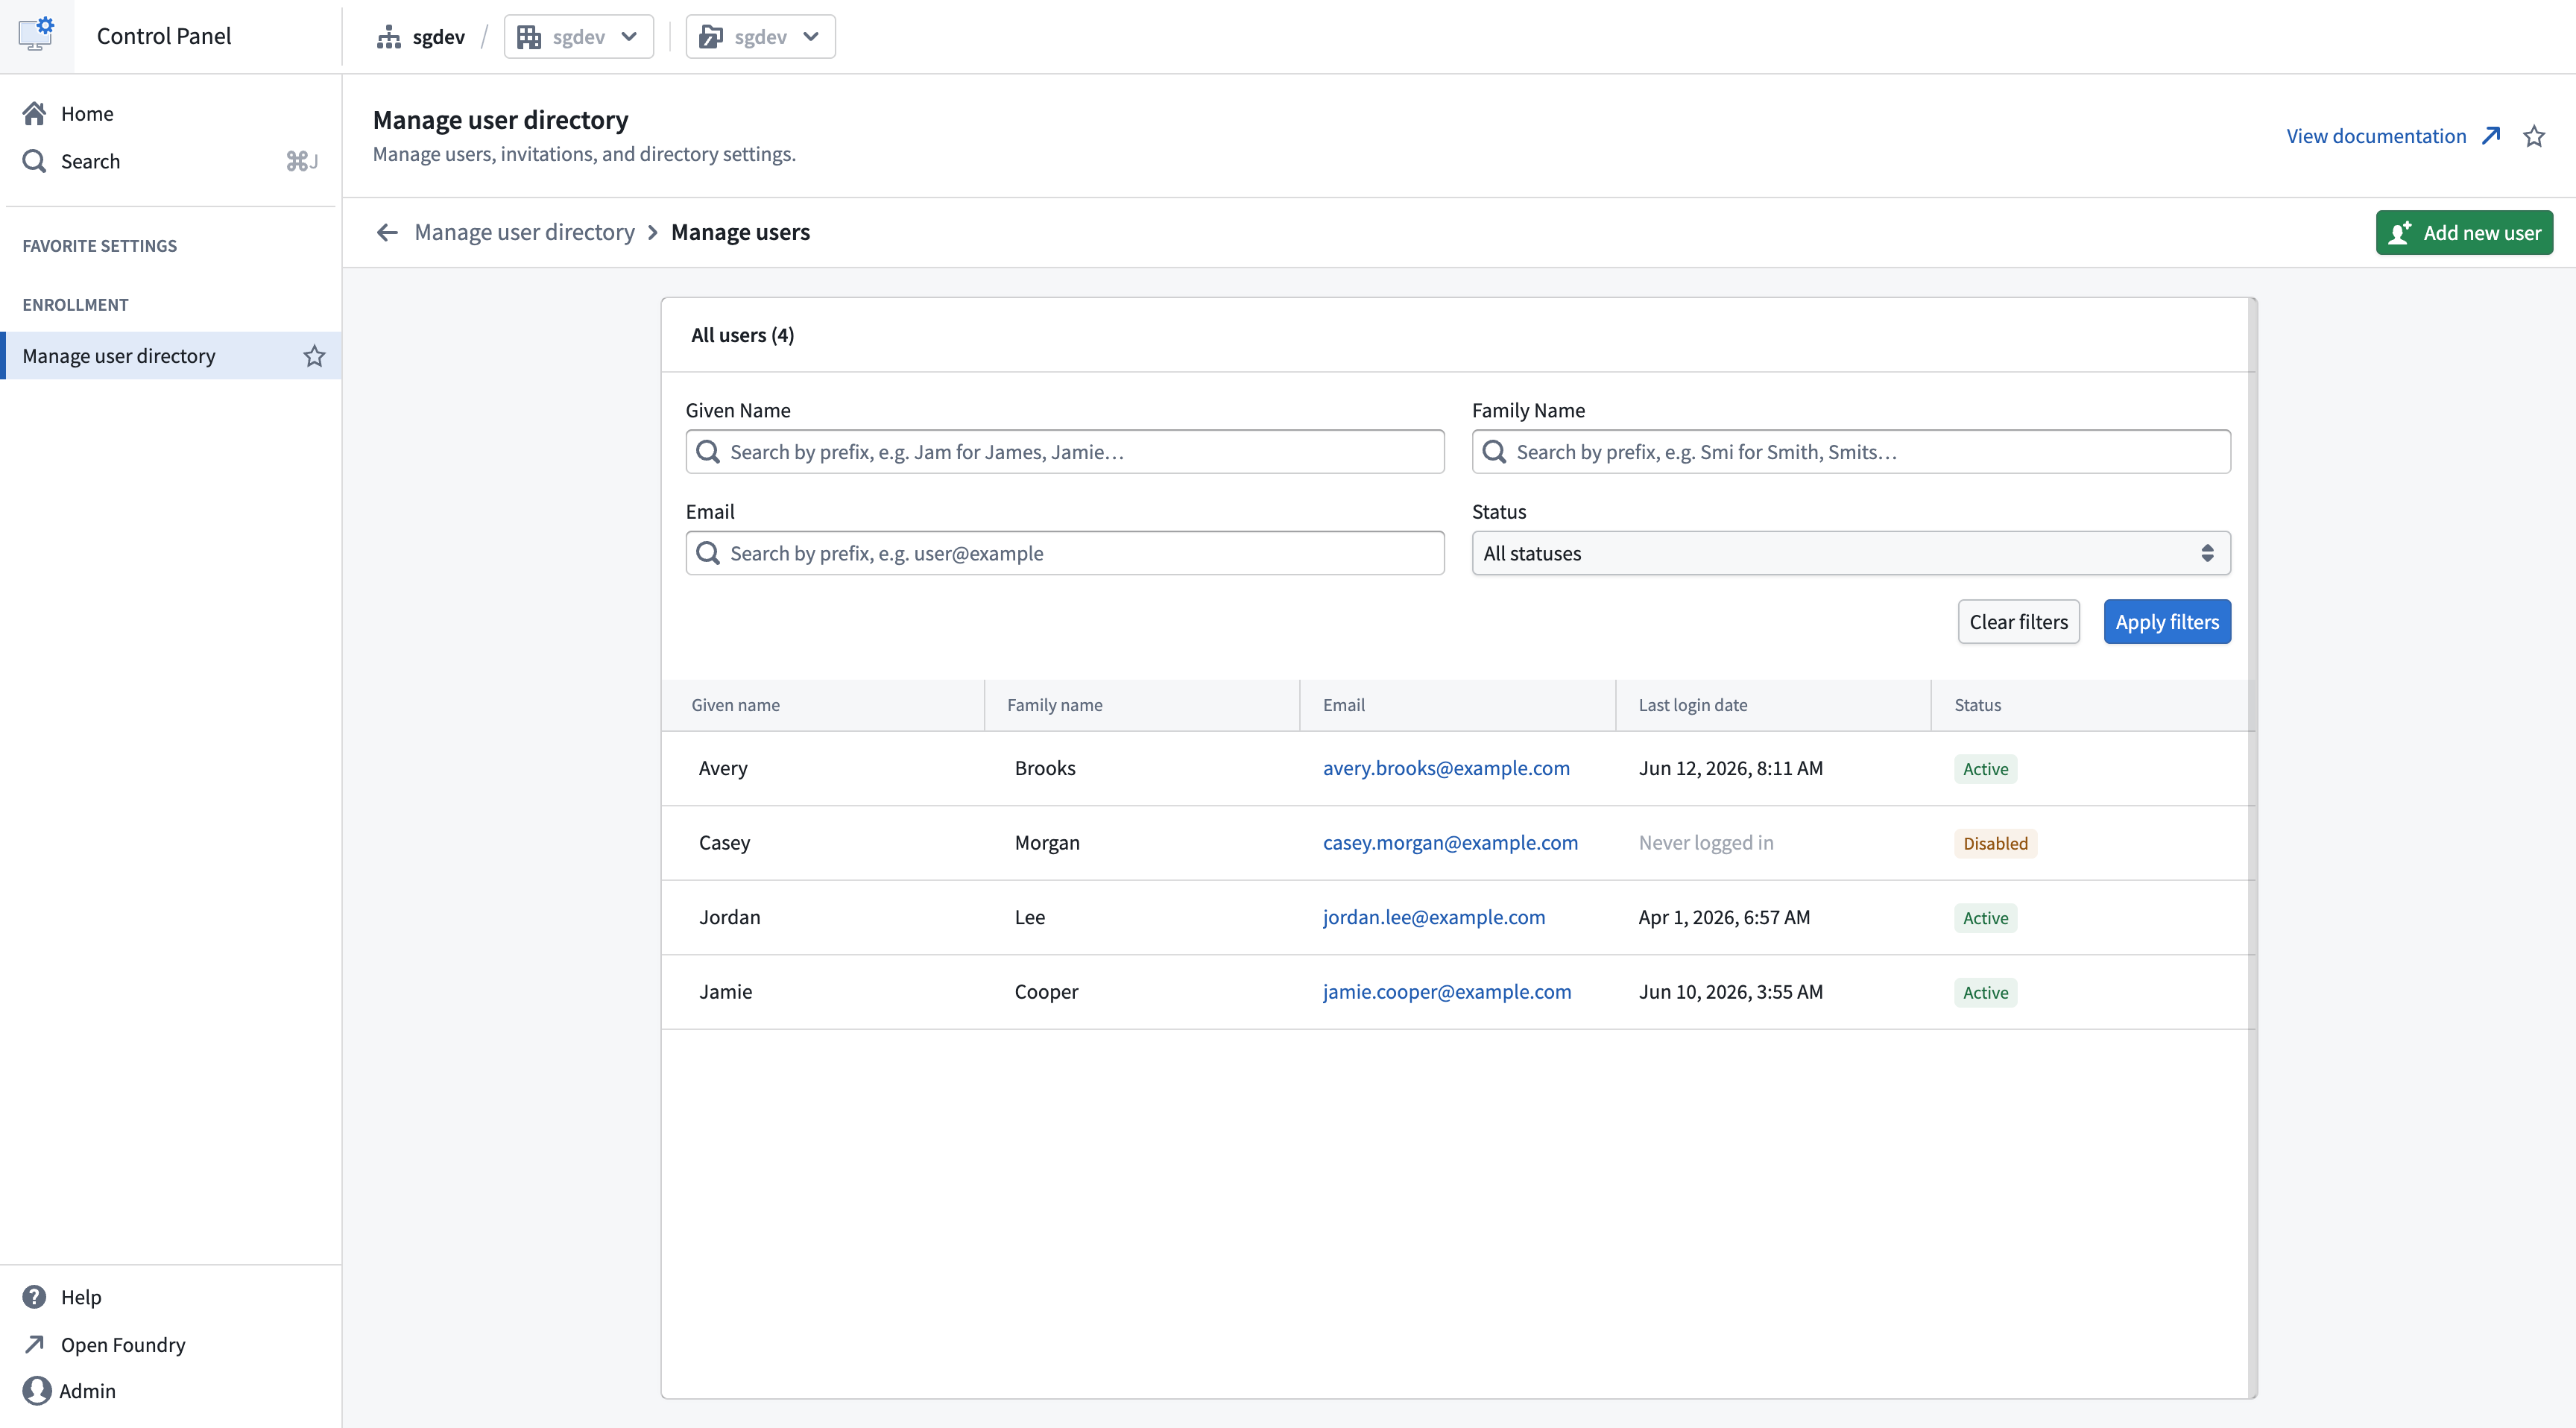Click Jun 12, 2026, 8:11 AM login date
The image size is (2576, 1428).
click(x=1730, y=768)
